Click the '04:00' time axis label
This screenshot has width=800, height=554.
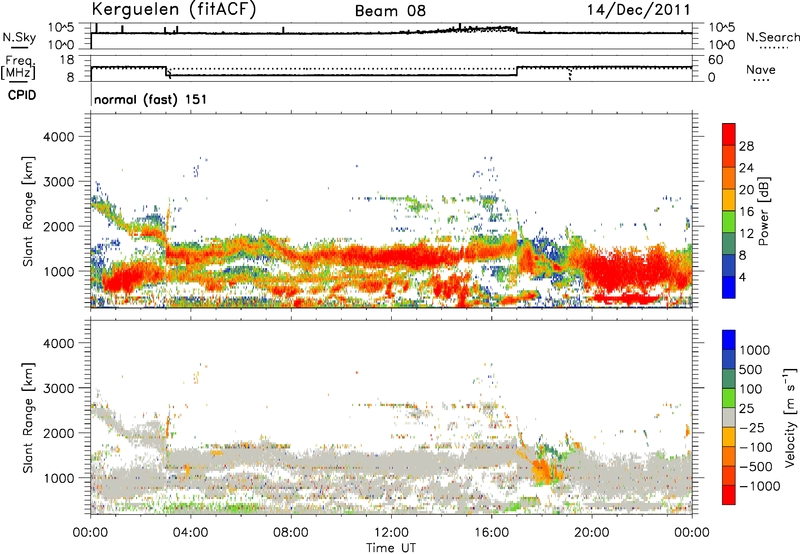pyautogui.click(x=190, y=533)
